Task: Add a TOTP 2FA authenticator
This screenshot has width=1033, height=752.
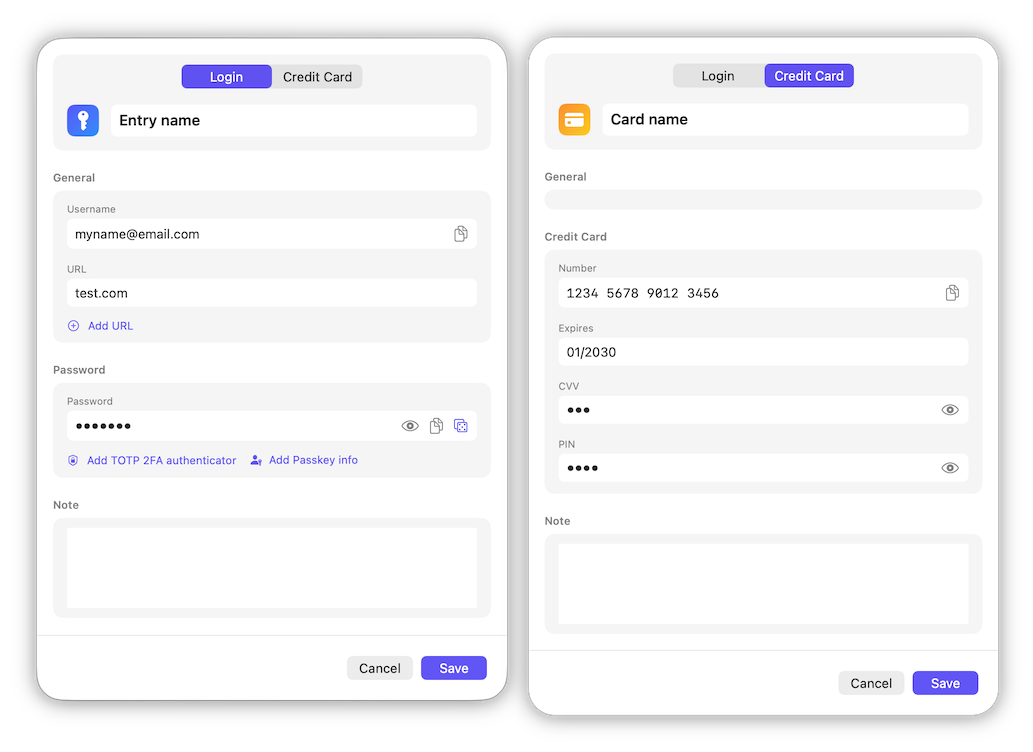Action: click(x=161, y=460)
